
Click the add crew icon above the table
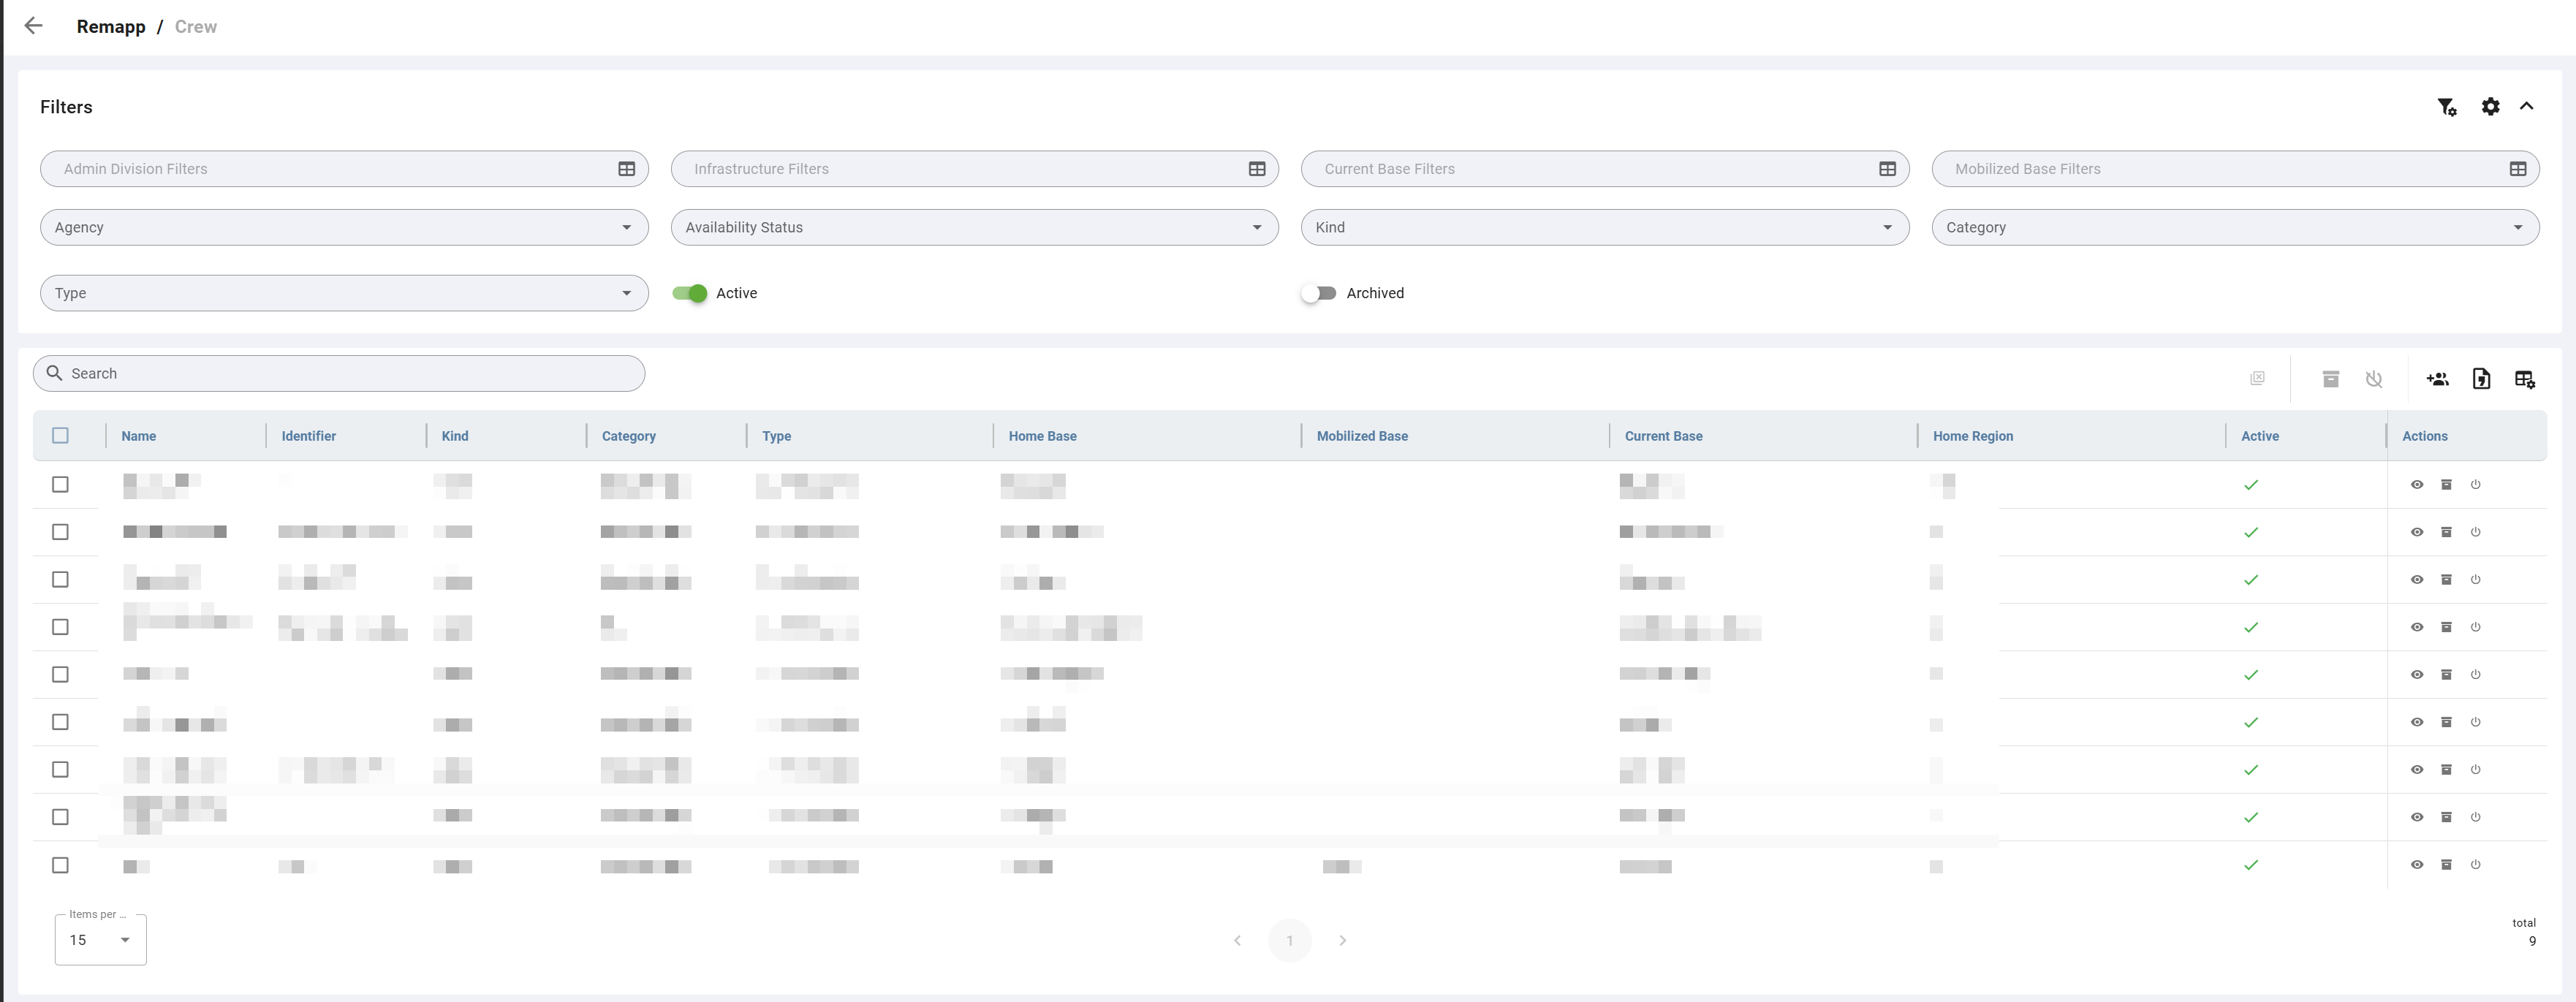coord(2437,379)
